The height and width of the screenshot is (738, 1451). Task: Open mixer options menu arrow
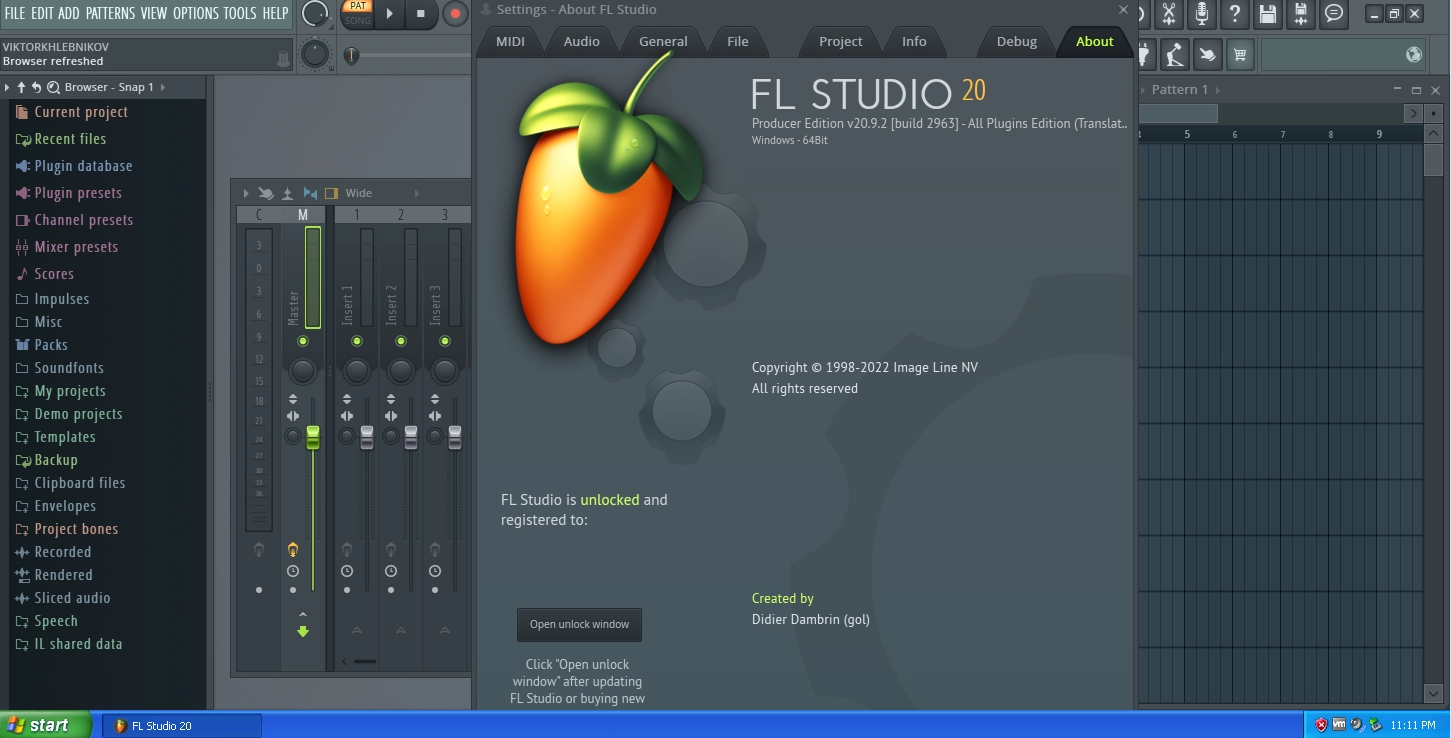pyautogui.click(x=246, y=193)
